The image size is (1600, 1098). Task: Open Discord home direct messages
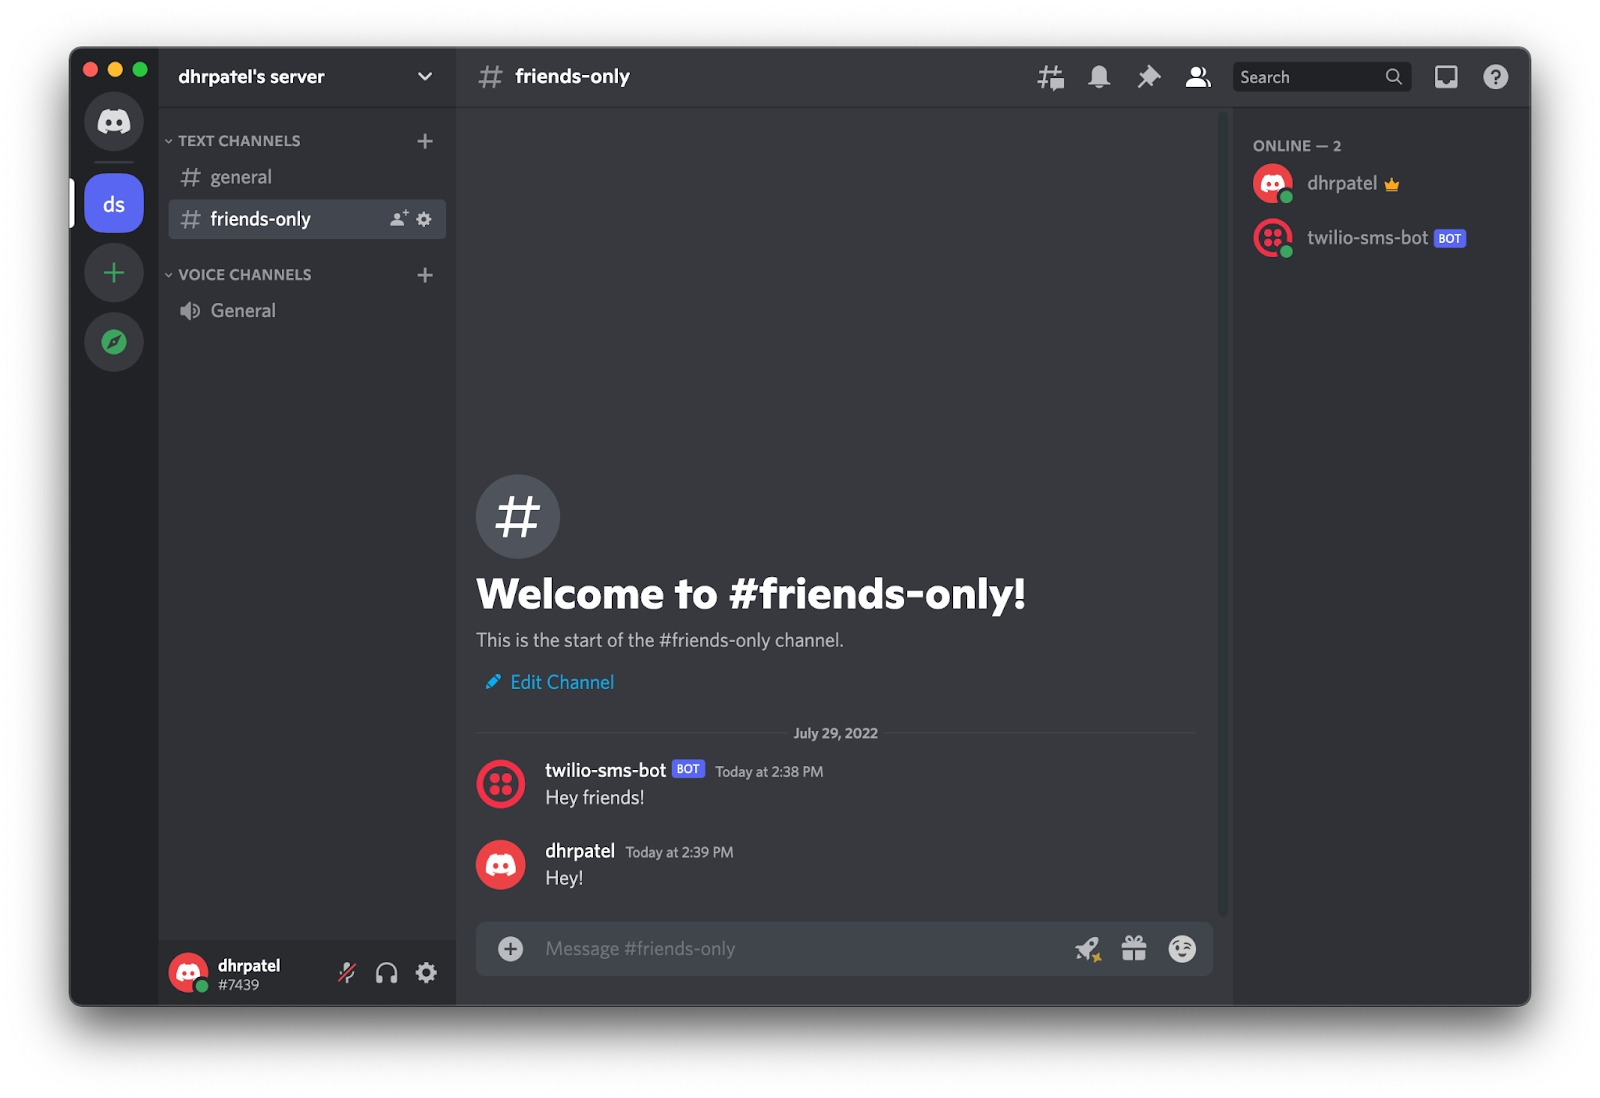[114, 121]
